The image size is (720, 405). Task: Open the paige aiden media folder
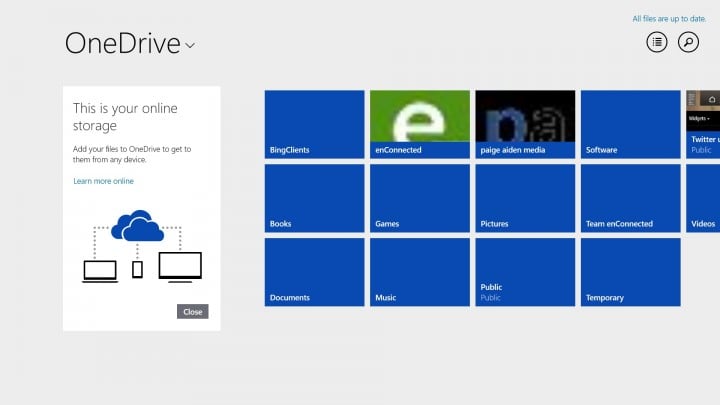tap(525, 124)
